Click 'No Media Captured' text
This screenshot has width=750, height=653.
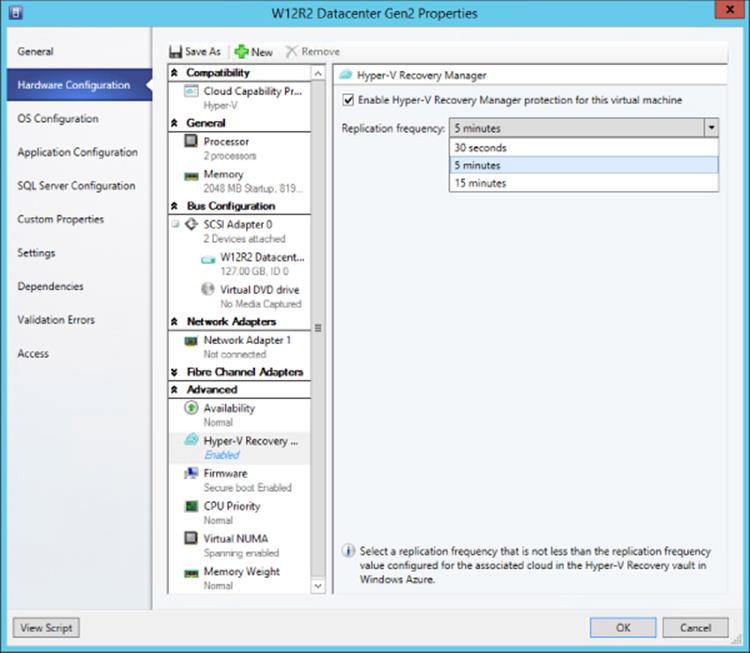pos(261,304)
